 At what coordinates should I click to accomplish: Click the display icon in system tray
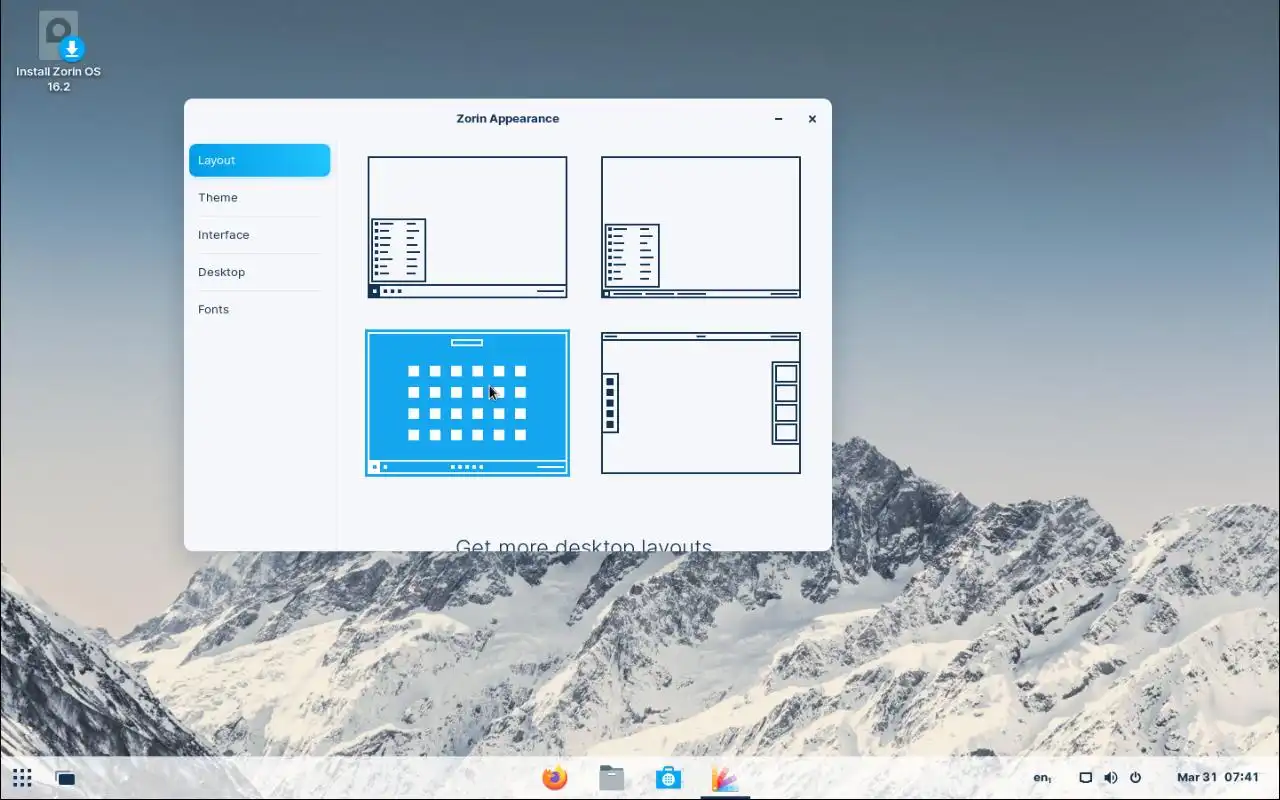[x=1085, y=777]
